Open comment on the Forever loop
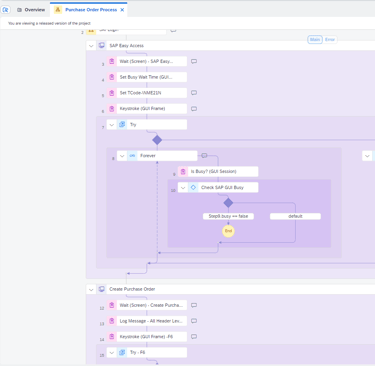The height and width of the screenshot is (366, 375). (x=204, y=155)
